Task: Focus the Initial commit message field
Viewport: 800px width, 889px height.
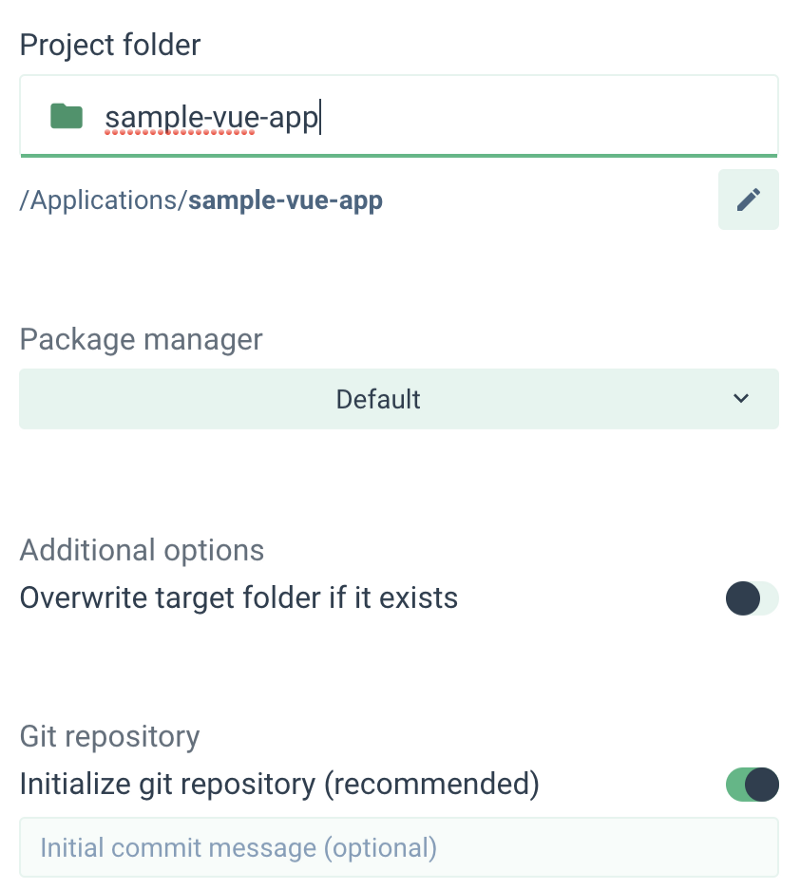Action: (398, 848)
